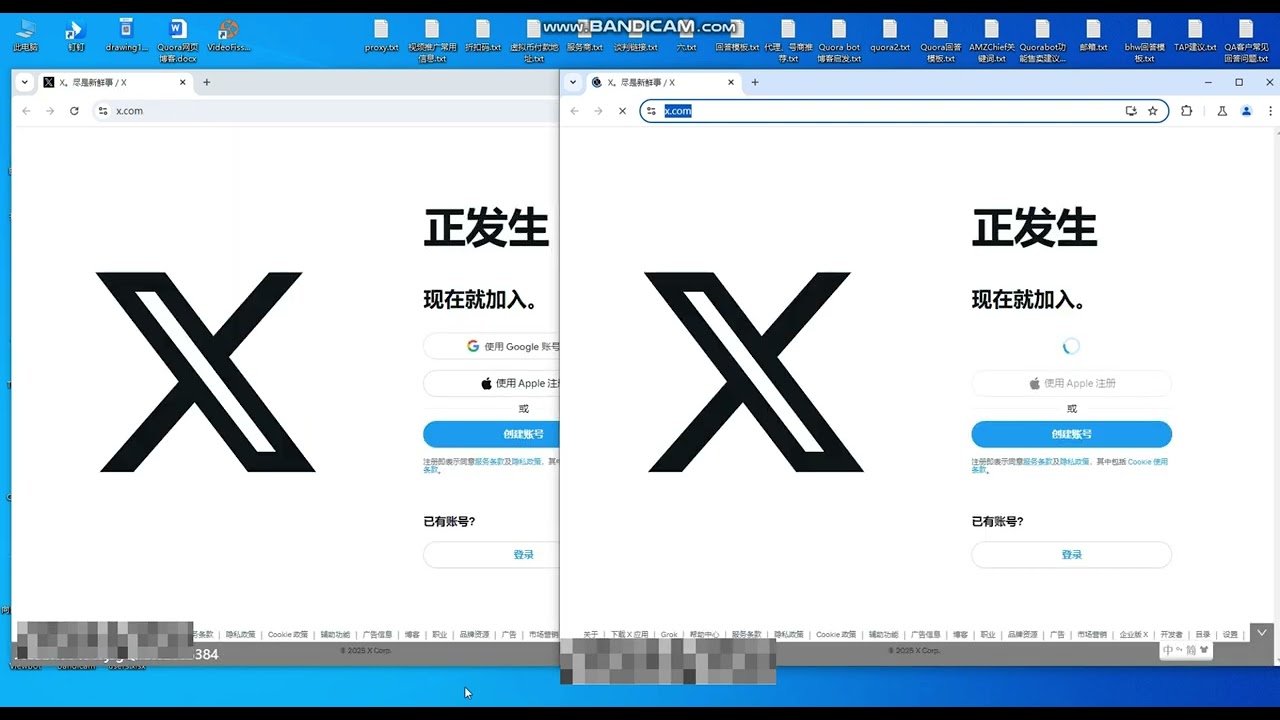Click 创建账号 button in left window
This screenshot has height=720, width=1280.
tap(491, 434)
